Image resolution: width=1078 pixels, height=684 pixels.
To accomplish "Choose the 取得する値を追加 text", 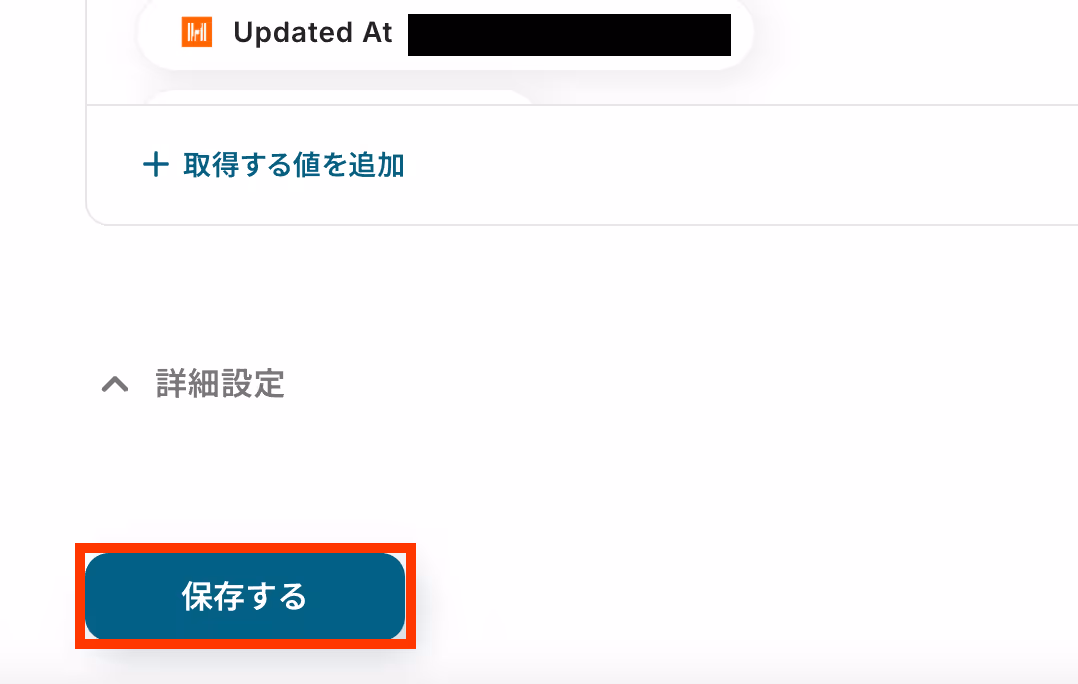I will [x=294, y=165].
